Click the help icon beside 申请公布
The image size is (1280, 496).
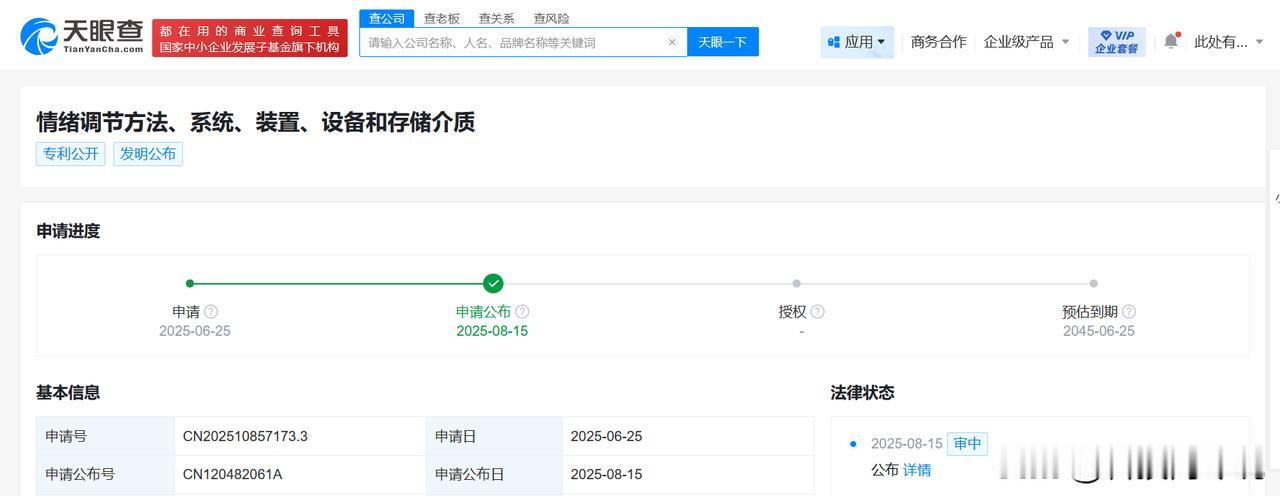tap(522, 312)
